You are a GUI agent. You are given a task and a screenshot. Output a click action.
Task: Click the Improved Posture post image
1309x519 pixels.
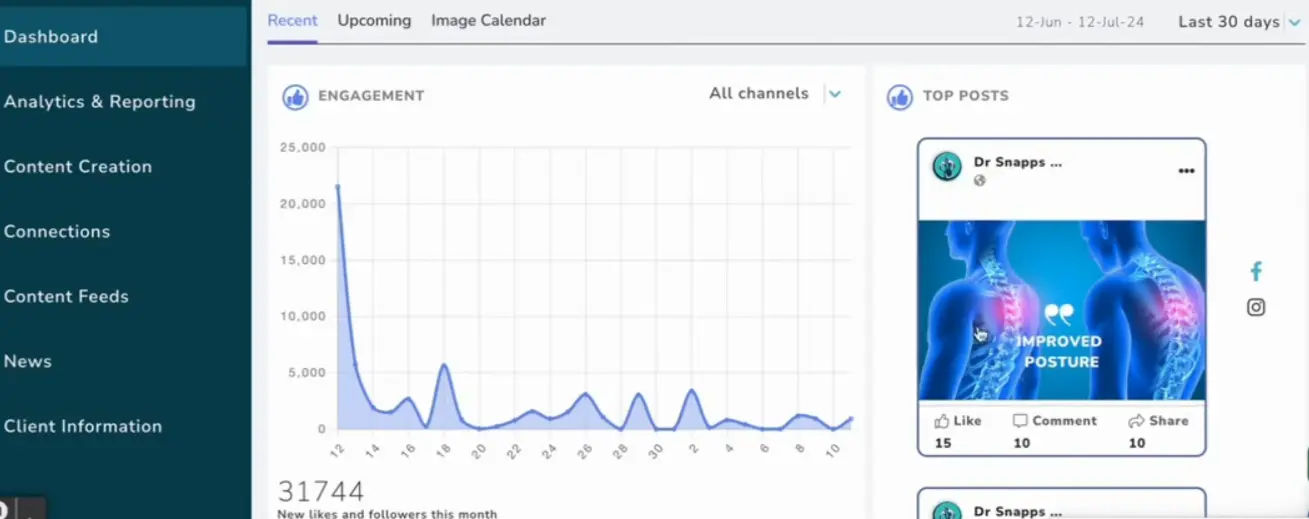(1061, 310)
